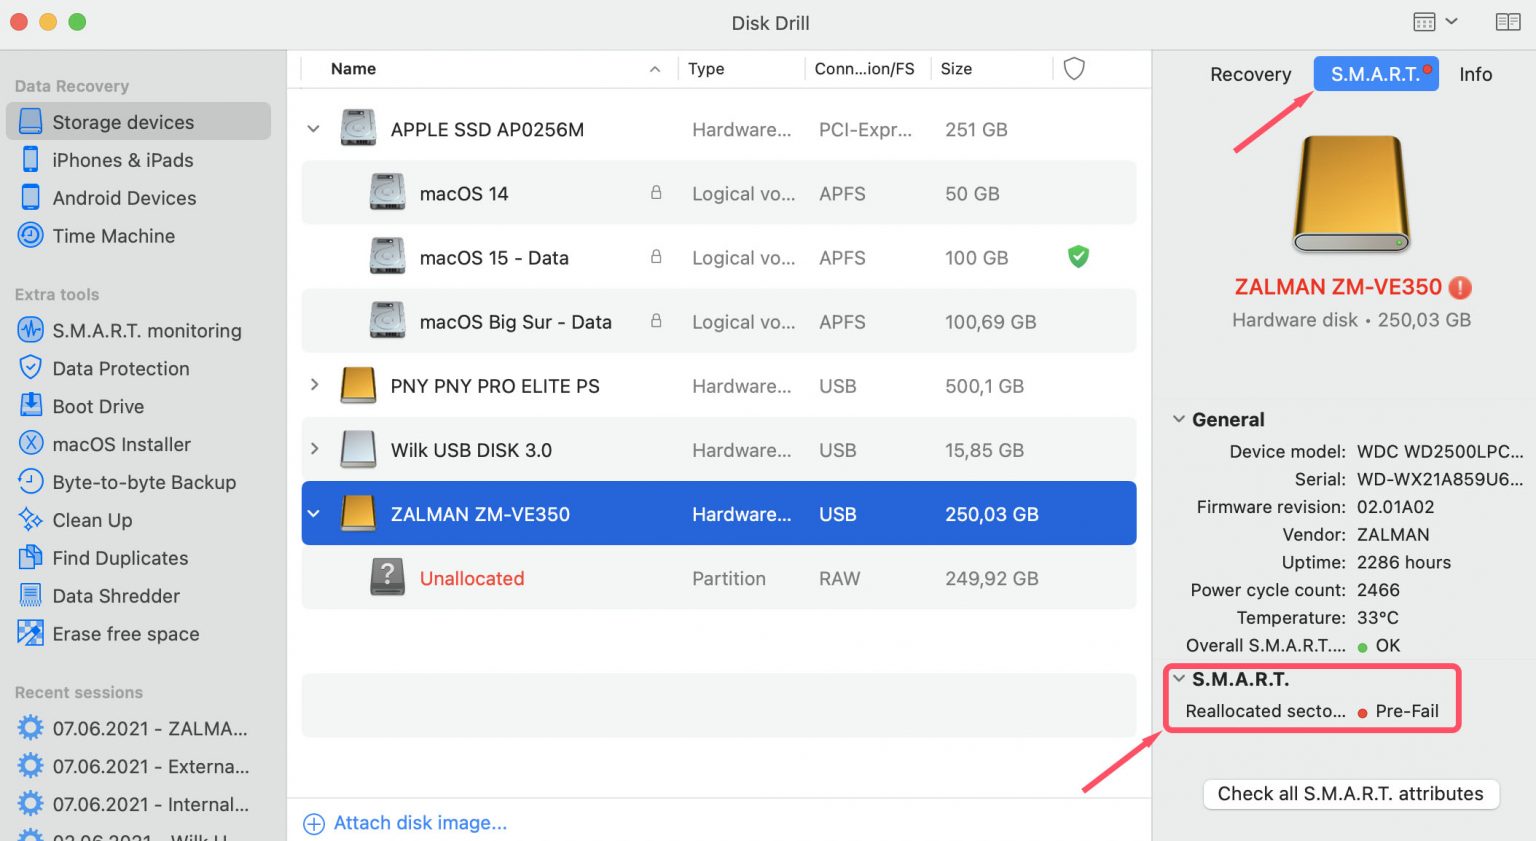The height and width of the screenshot is (841, 1536).
Task: Open the Info tab
Action: coord(1475,74)
